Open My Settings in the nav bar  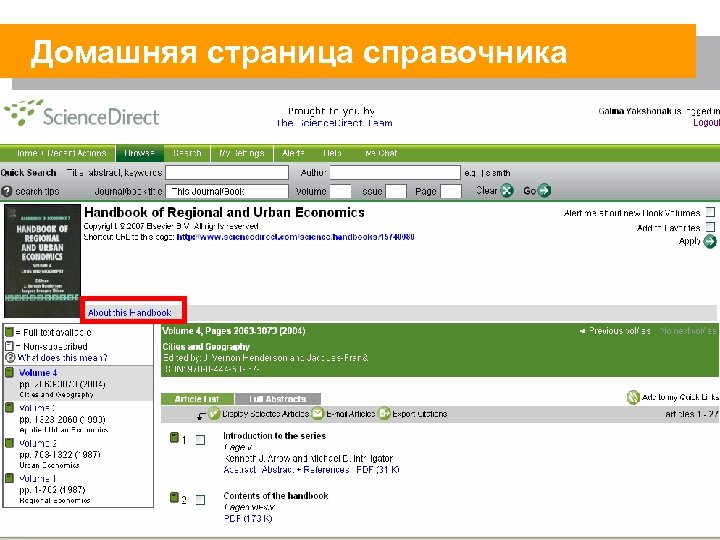pyautogui.click(x=242, y=153)
